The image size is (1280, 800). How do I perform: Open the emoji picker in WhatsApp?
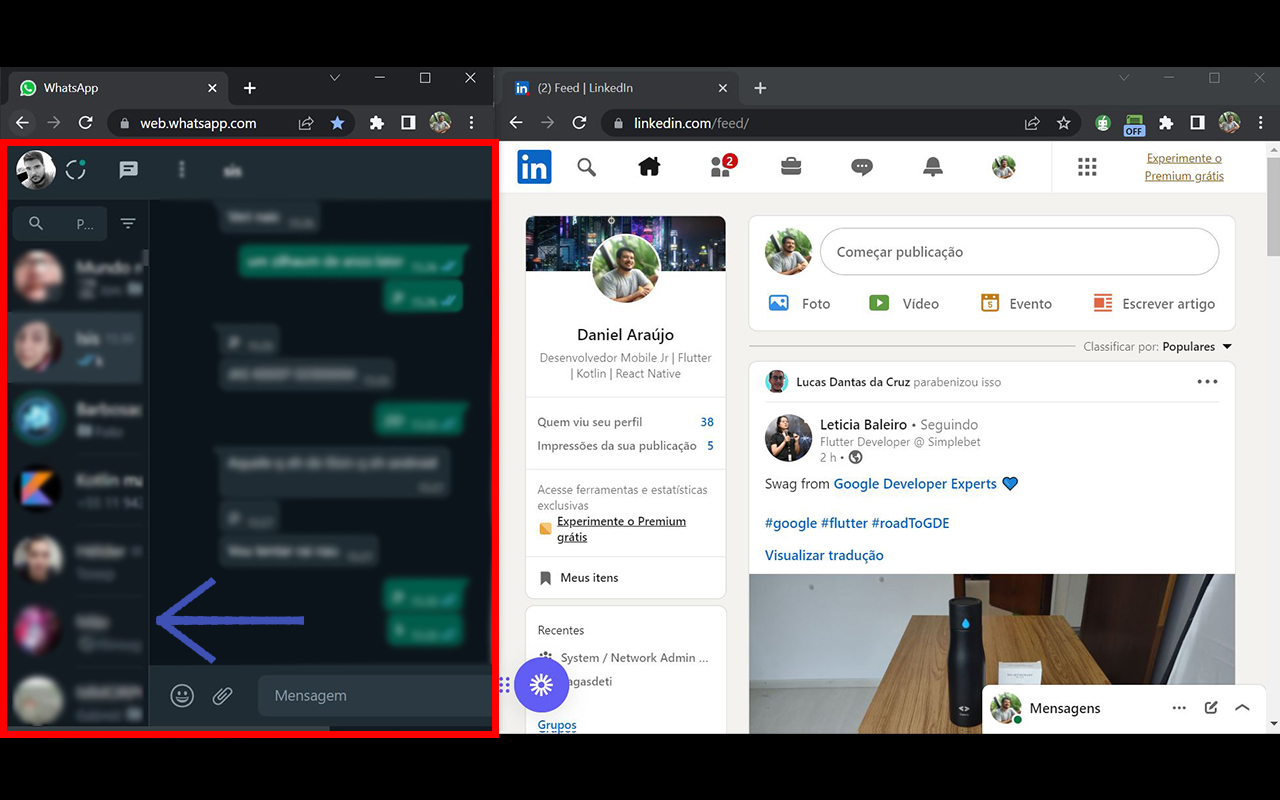(x=181, y=695)
